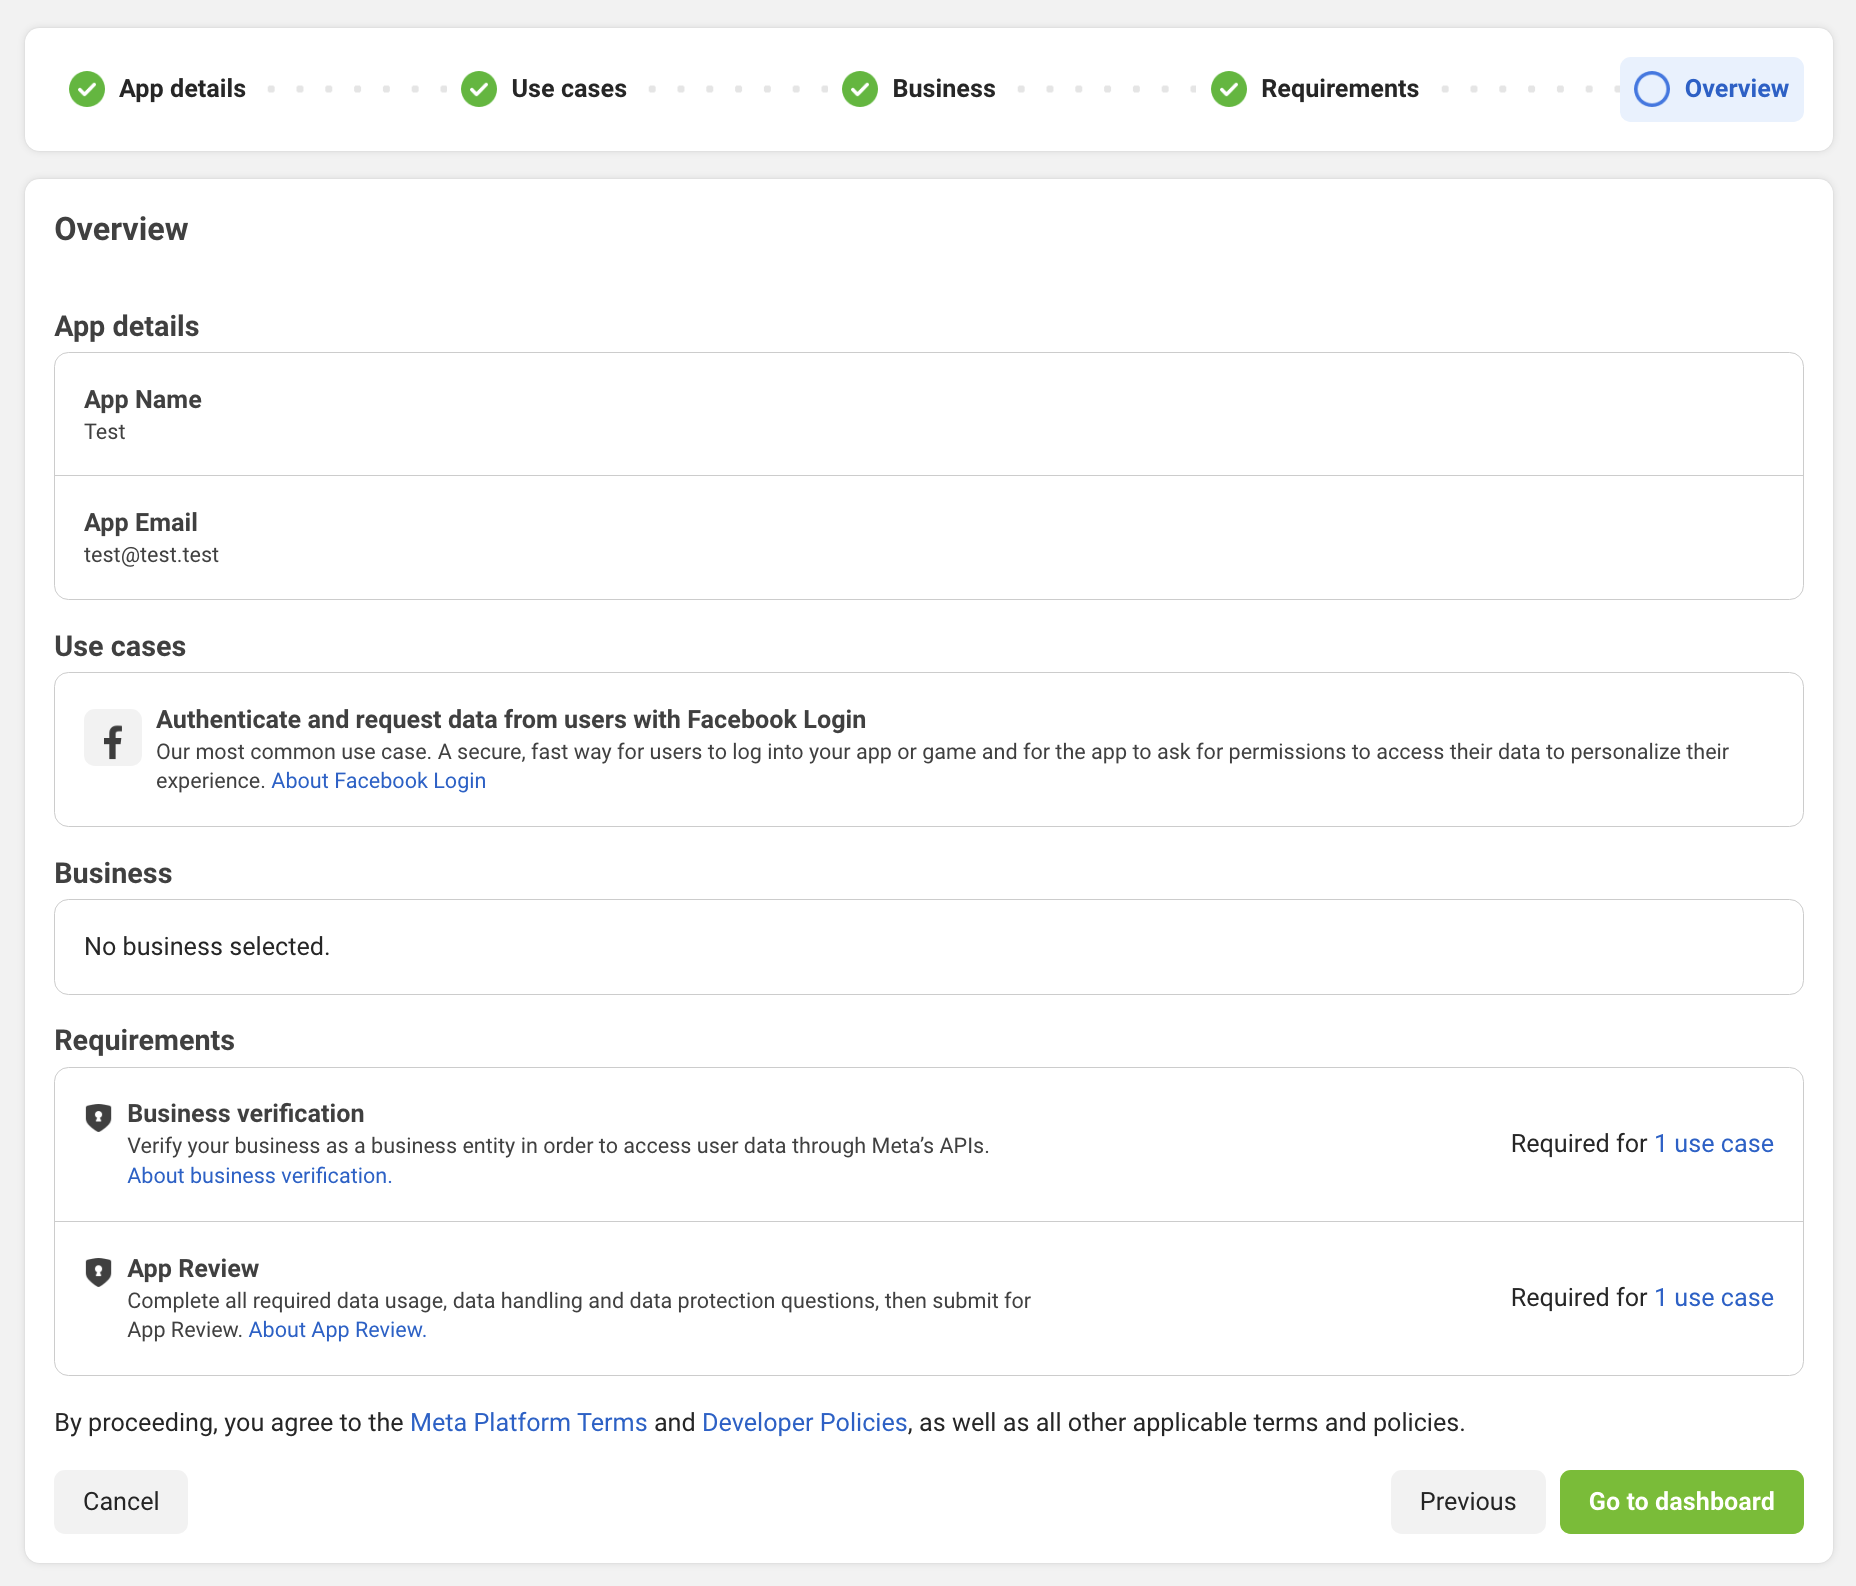Click the Go to dashboard button
Image resolution: width=1856 pixels, height=1586 pixels.
point(1682,1502)
